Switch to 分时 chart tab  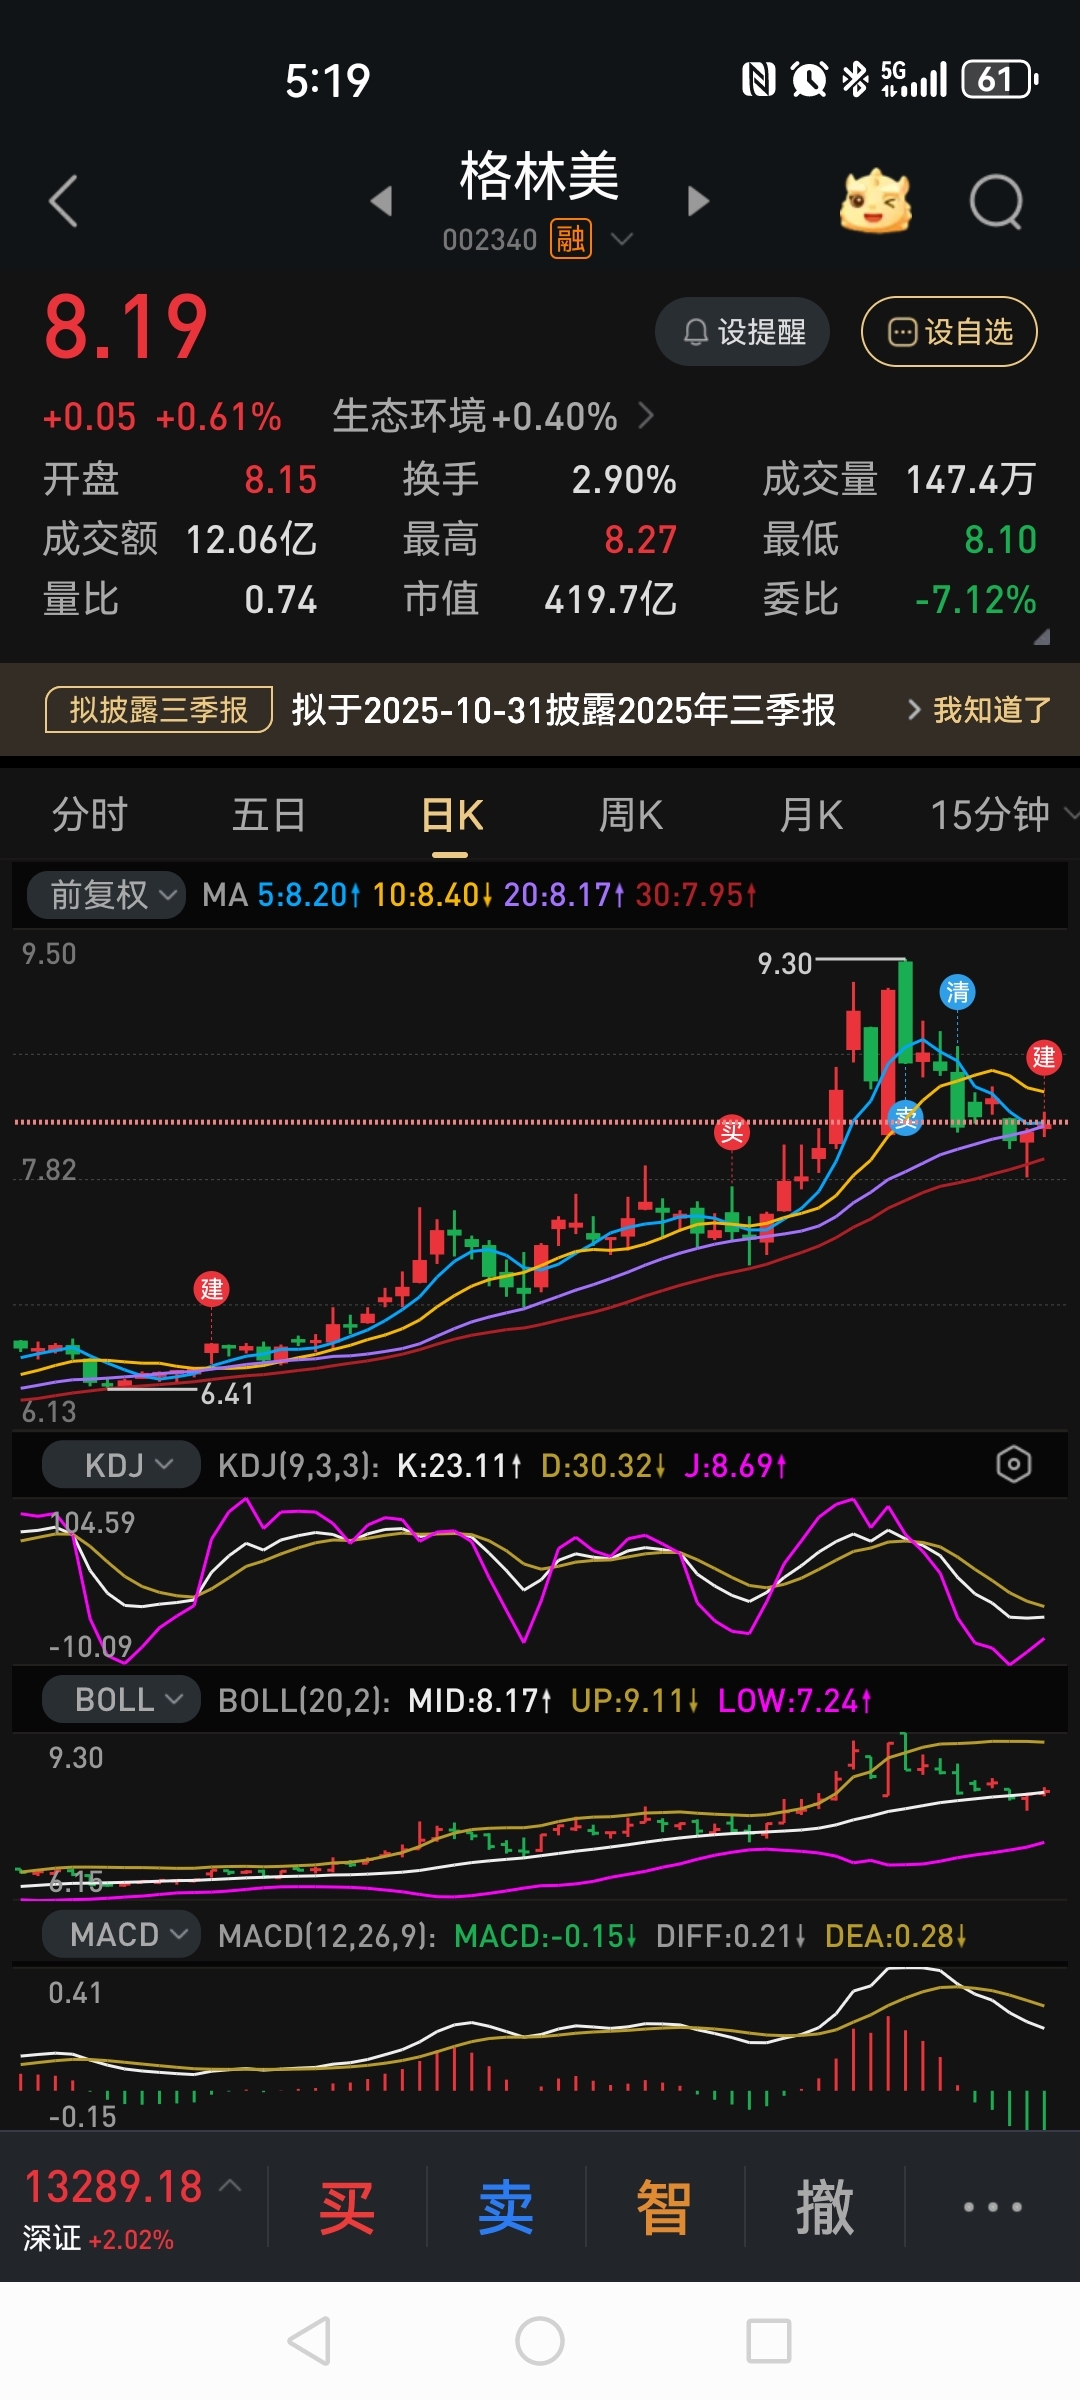coord(90,815)
